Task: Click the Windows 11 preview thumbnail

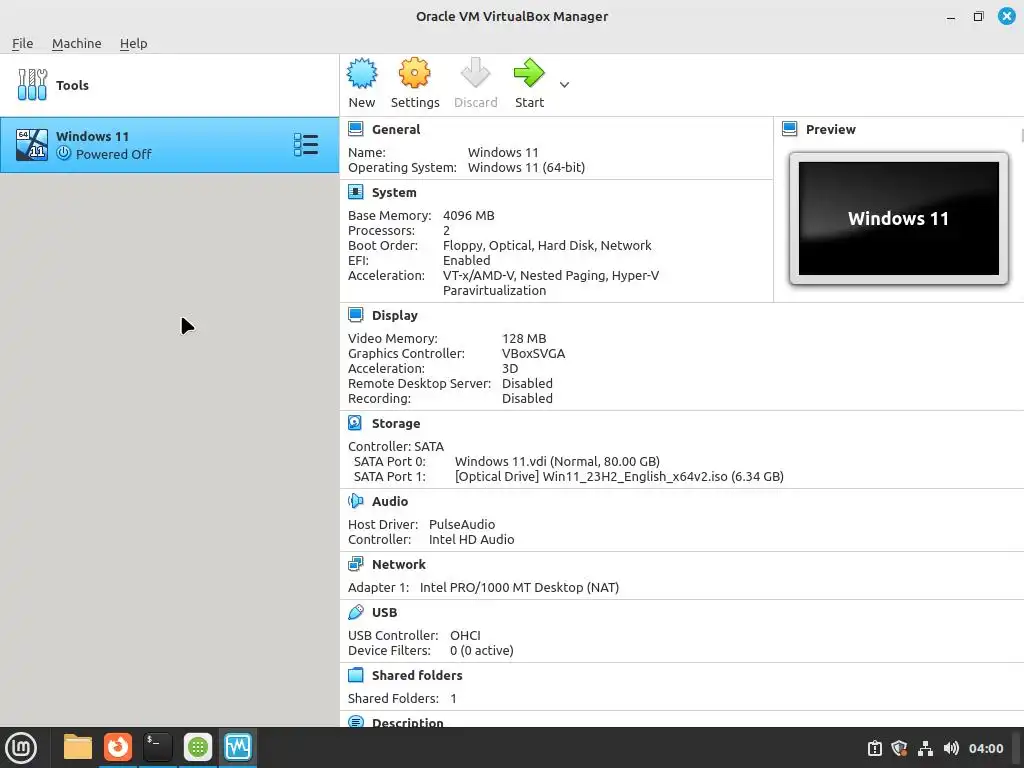Action: coord(899,218)
